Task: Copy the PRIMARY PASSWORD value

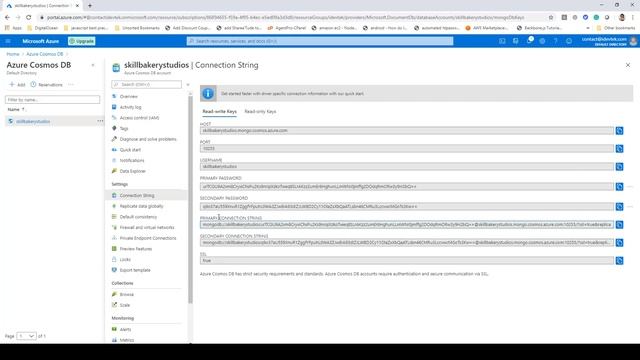Action: (619, 187)
